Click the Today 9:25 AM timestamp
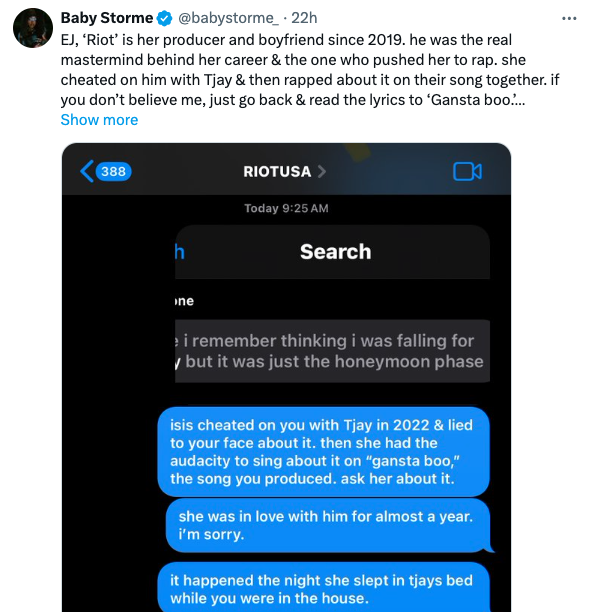590x612 pixels. (286, 208)
